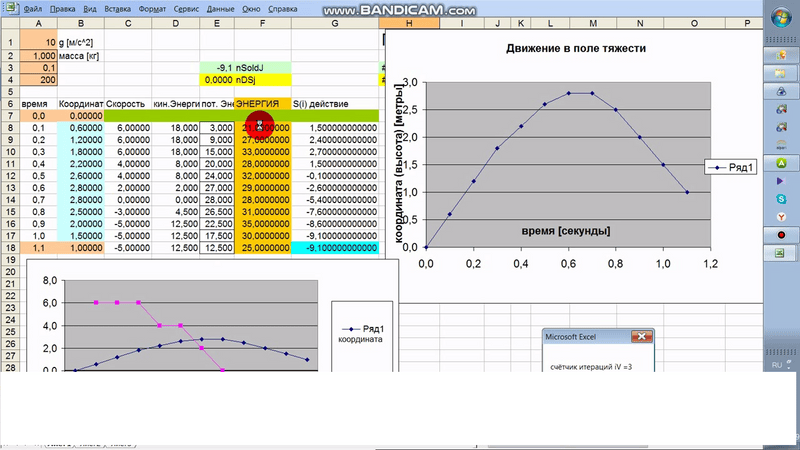Image resolution: width=800 pixels, height=450 pixels.
Task: Open Skype from the taskbar
Action: pyautogui.click(x=781, y=199)
